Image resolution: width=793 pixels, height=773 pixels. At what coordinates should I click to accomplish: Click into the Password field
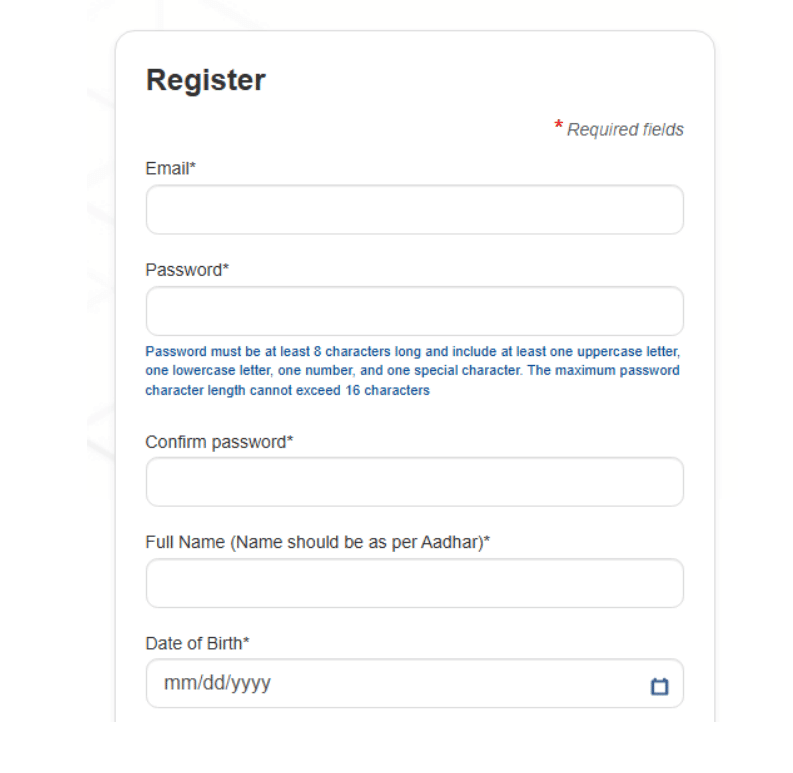click(x=414, y=311)
